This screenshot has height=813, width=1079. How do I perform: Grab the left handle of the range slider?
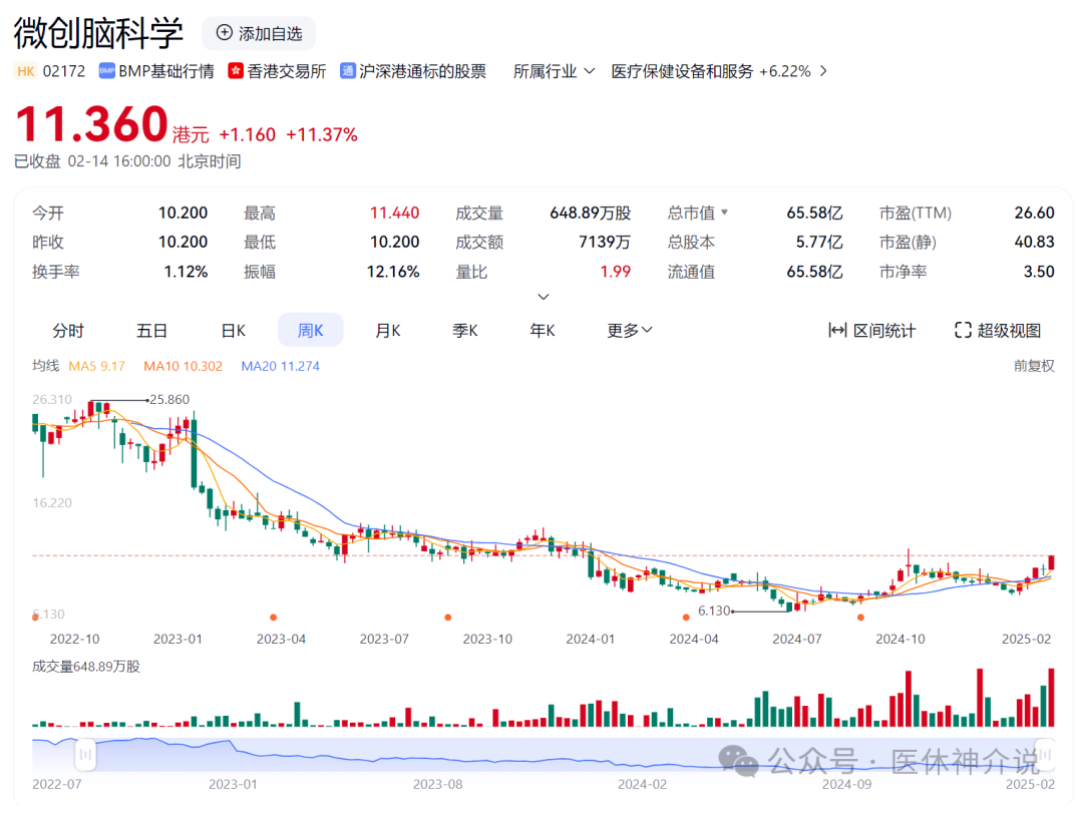coord(85,754)
